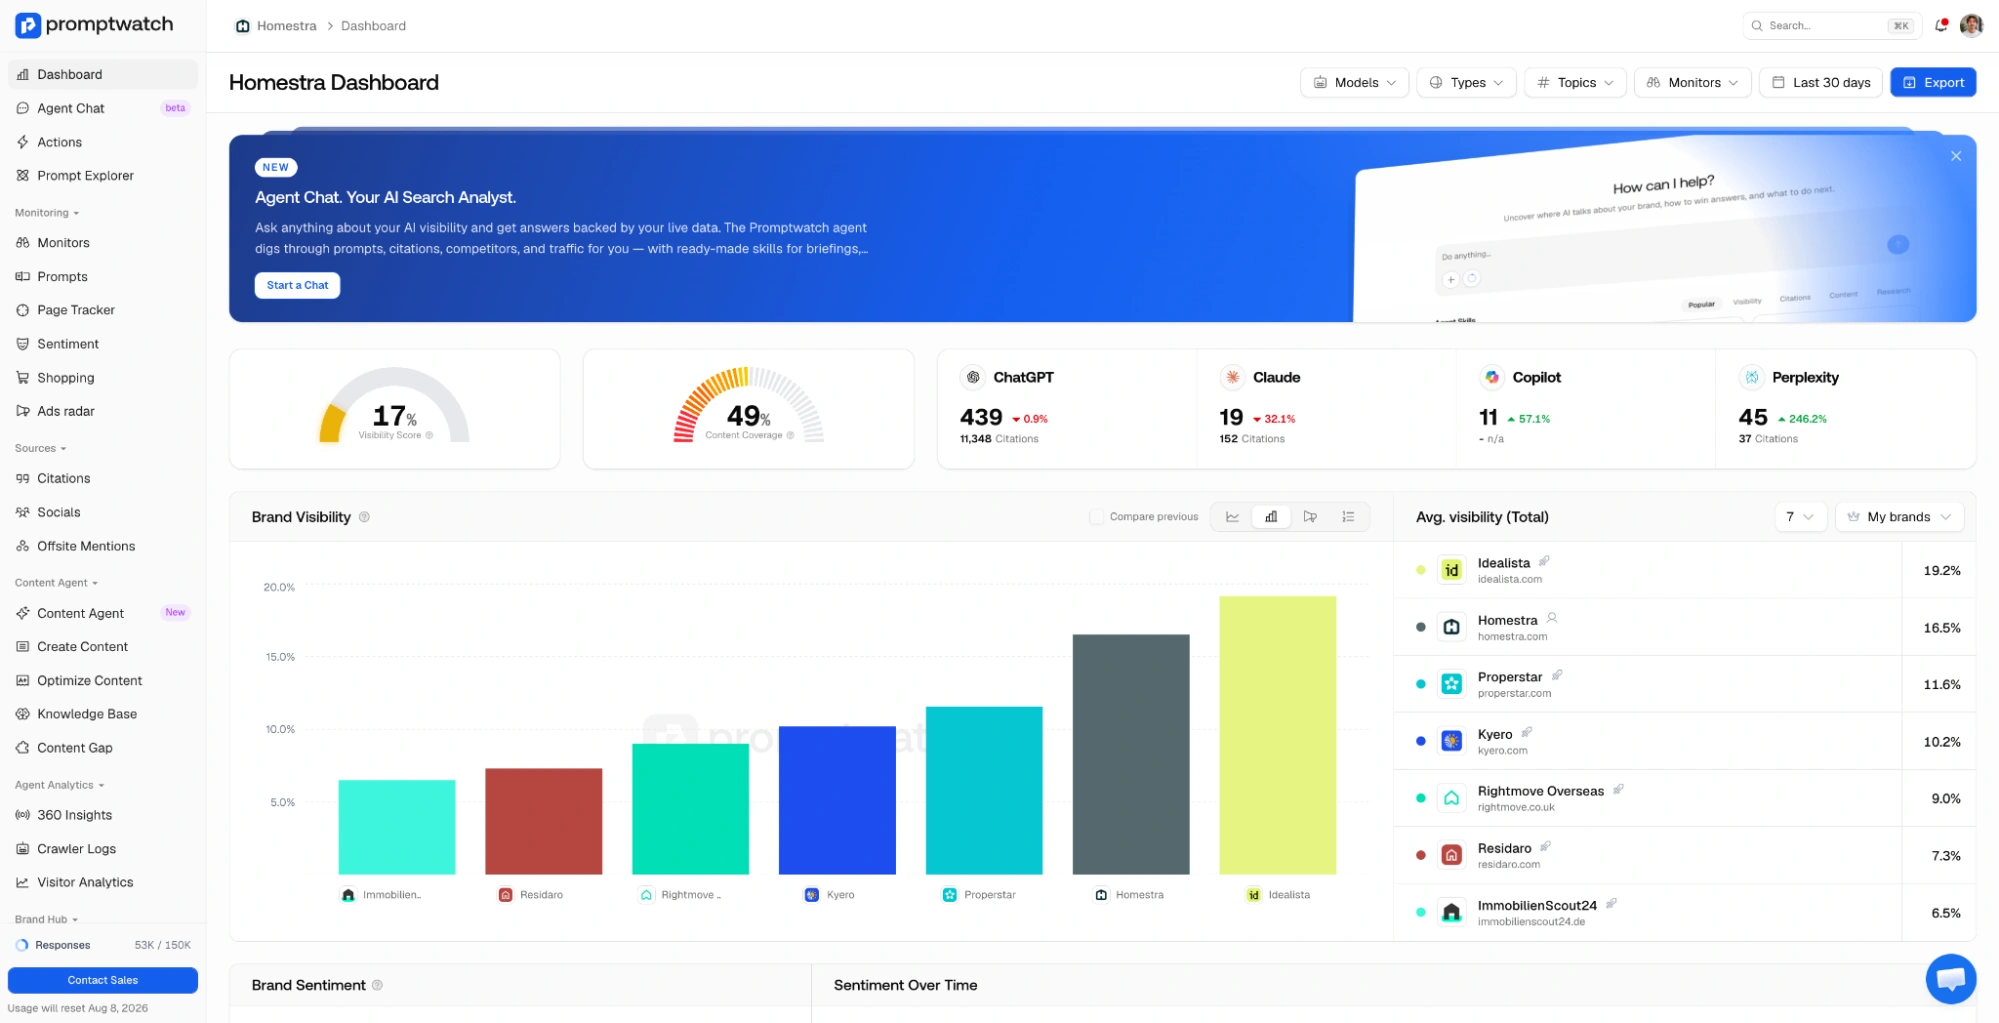Click the Residaro bar in the chart
The width and height of the screenshot is (1999, 1023).
pos(543,821)
